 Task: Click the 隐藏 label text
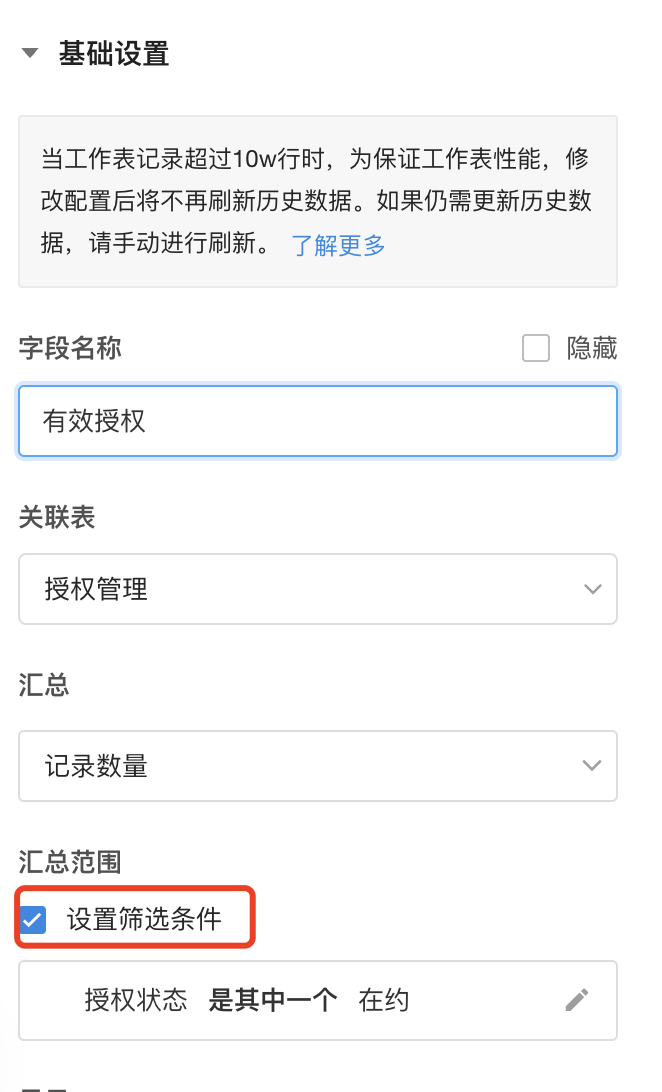[x=592, y=348]
